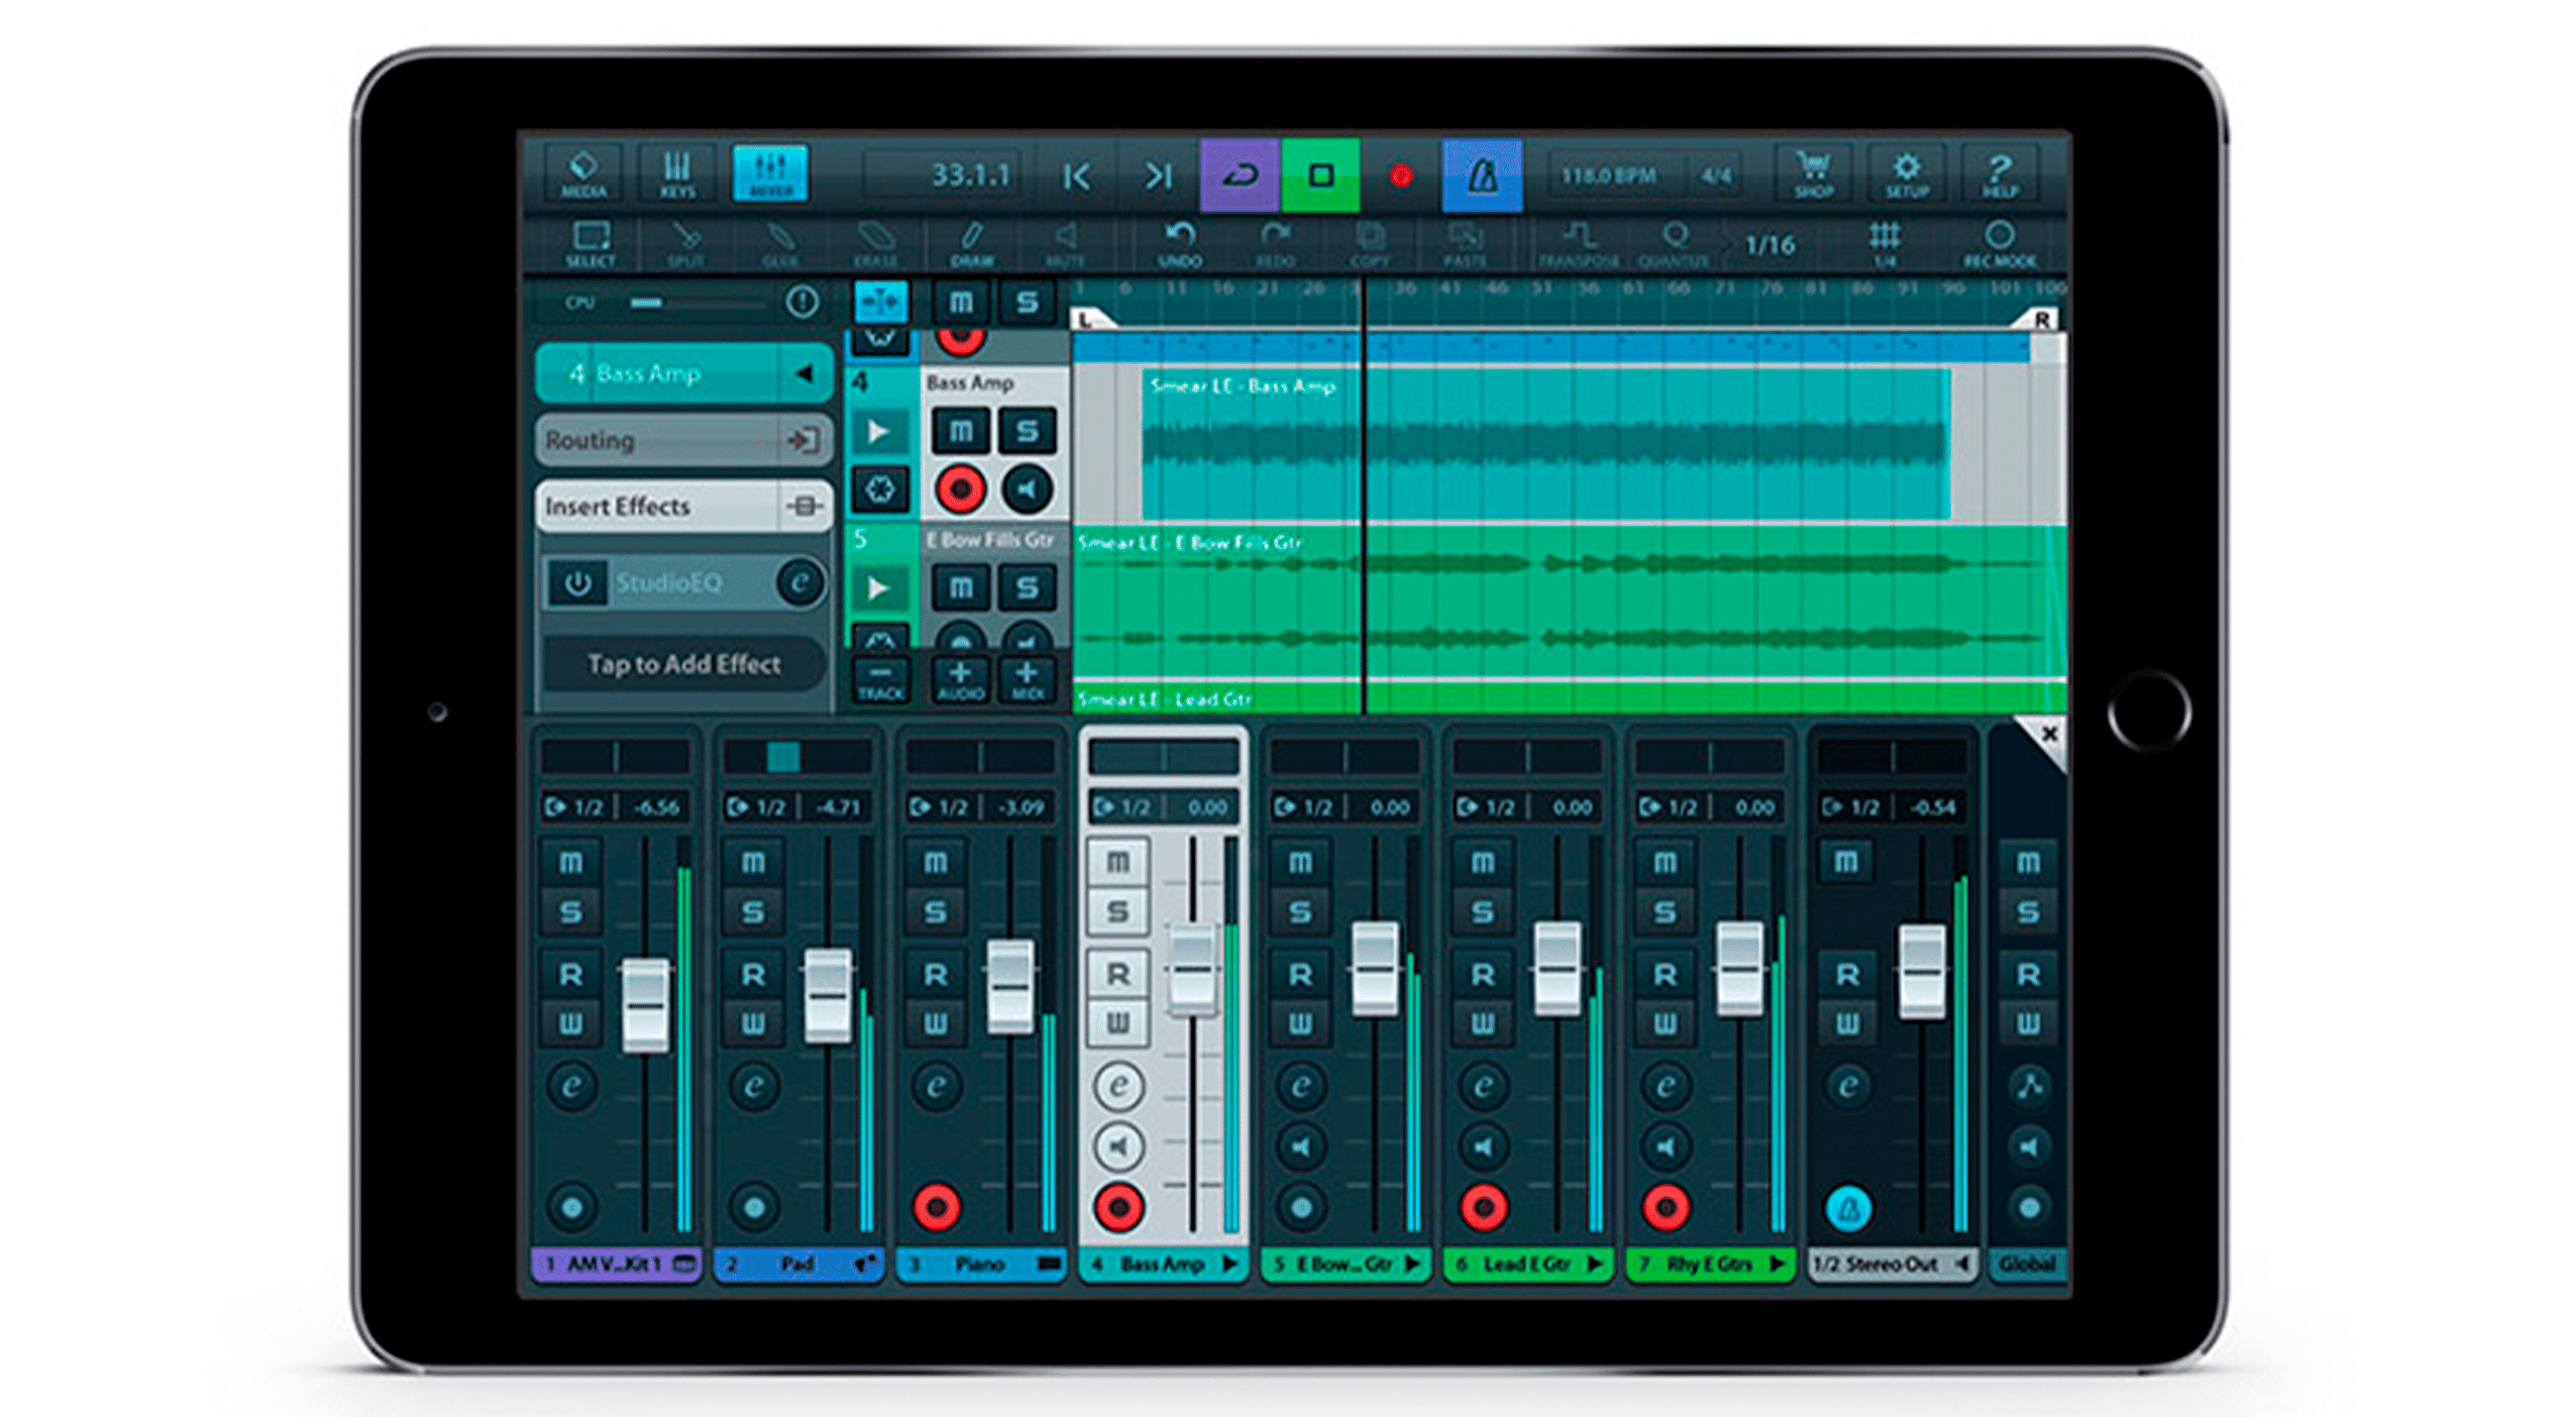Switch to the Mixer tab
This screenshot has width=2576, height=1417.
[770, 174]
